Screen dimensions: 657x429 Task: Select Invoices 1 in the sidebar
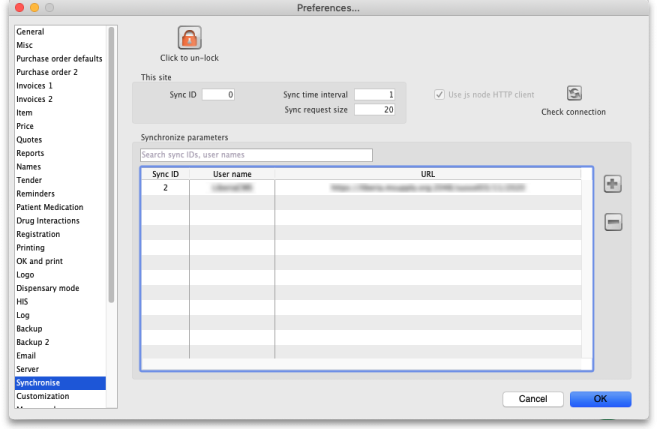(34, 86)
